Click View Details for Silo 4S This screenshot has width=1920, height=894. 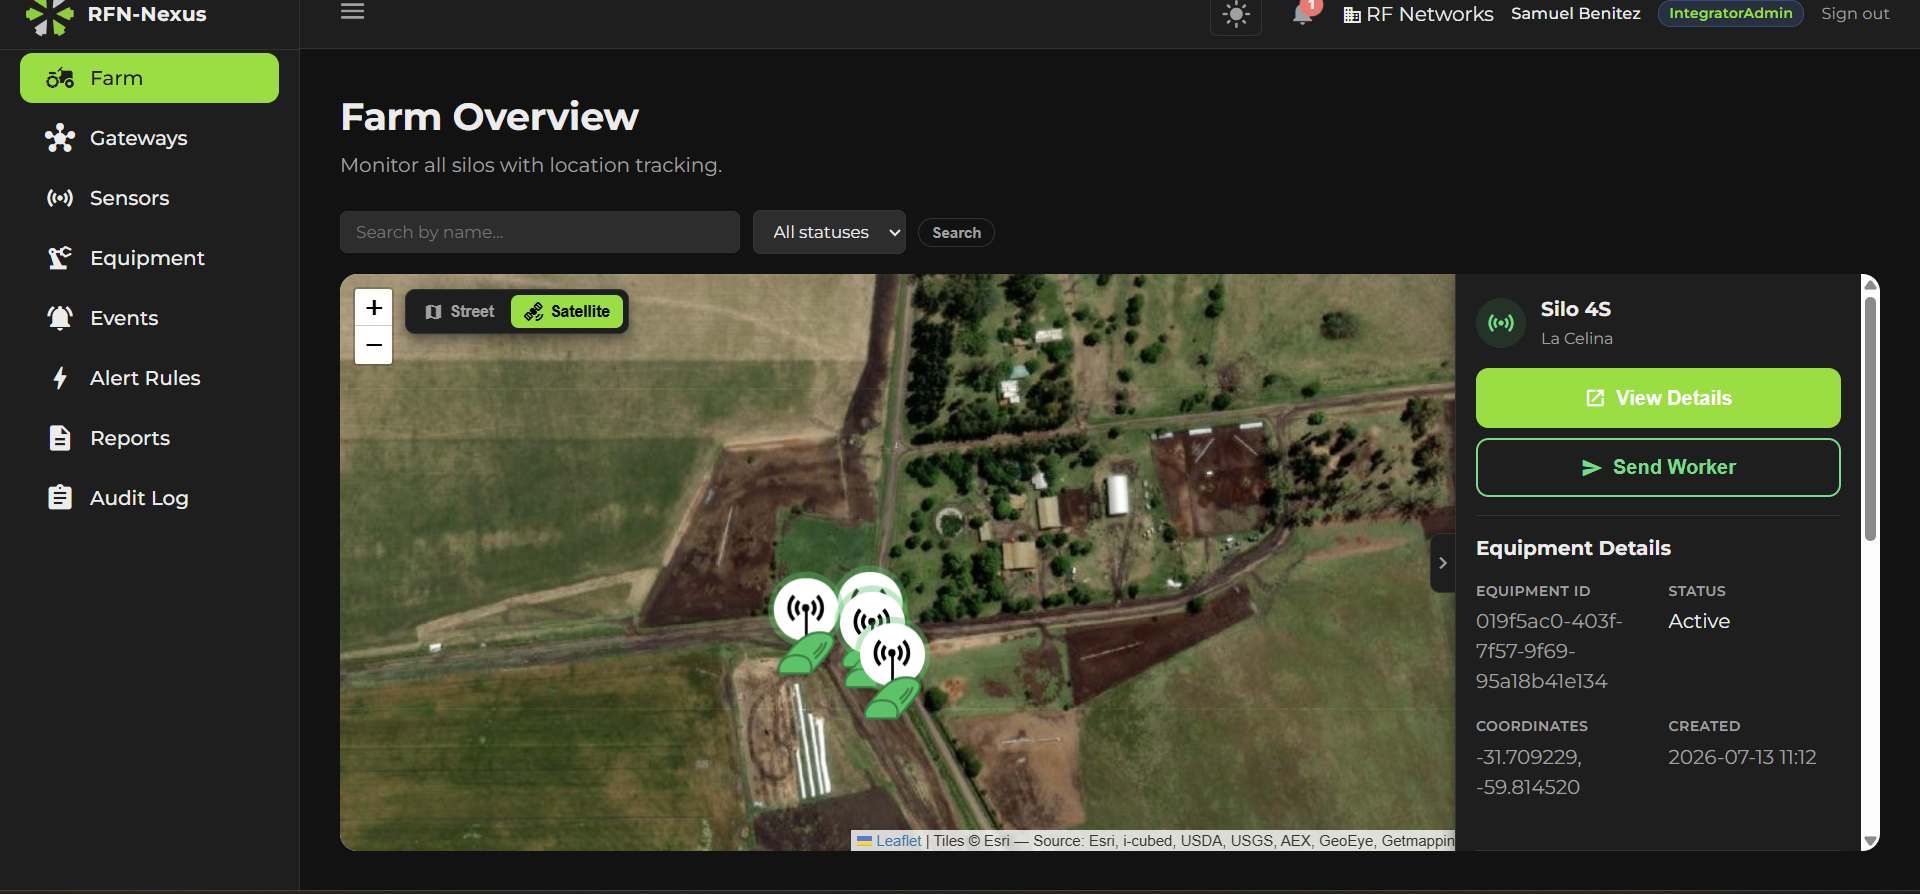pos(1658,398)
